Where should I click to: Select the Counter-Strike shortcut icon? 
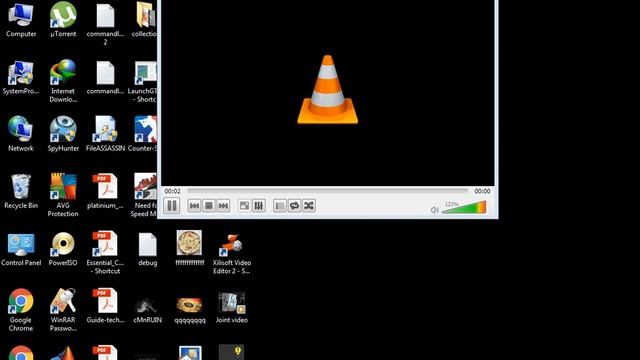point(142,134)
